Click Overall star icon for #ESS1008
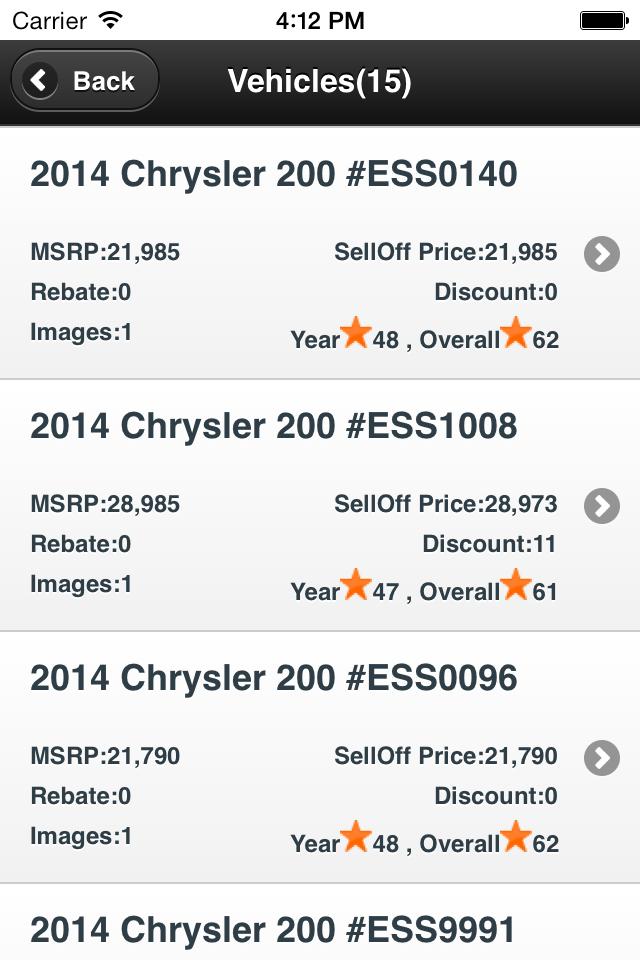Viewport: 640px width, 960px height. [516, 585]
